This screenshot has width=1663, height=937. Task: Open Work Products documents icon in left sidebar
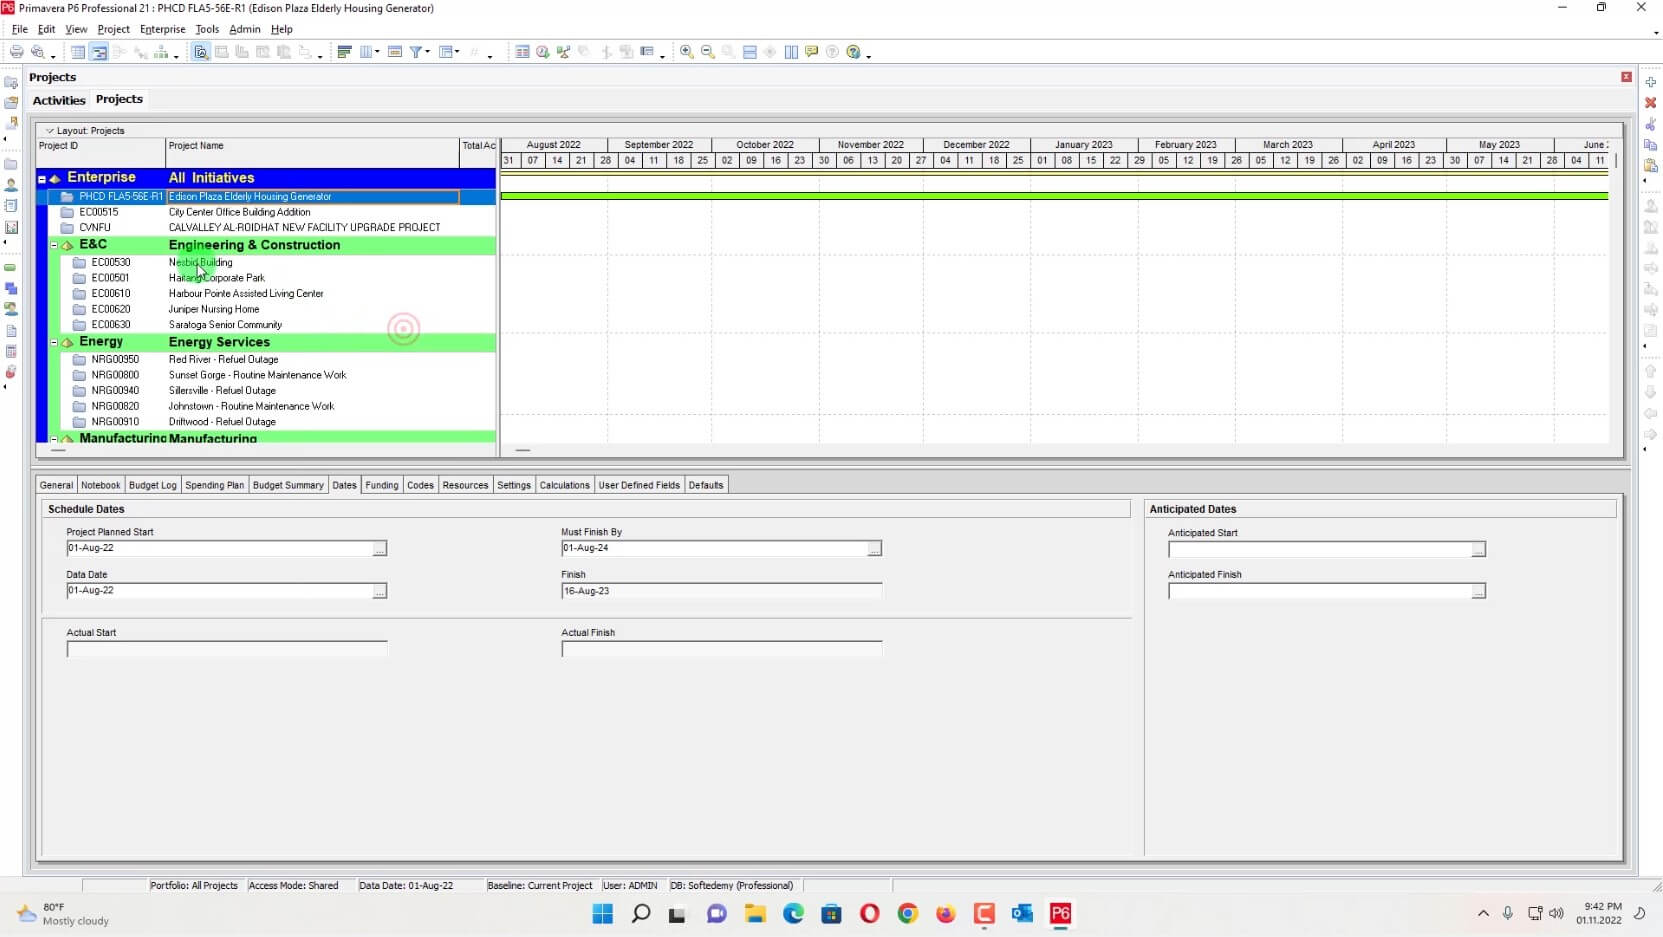(x=11, y=331)
